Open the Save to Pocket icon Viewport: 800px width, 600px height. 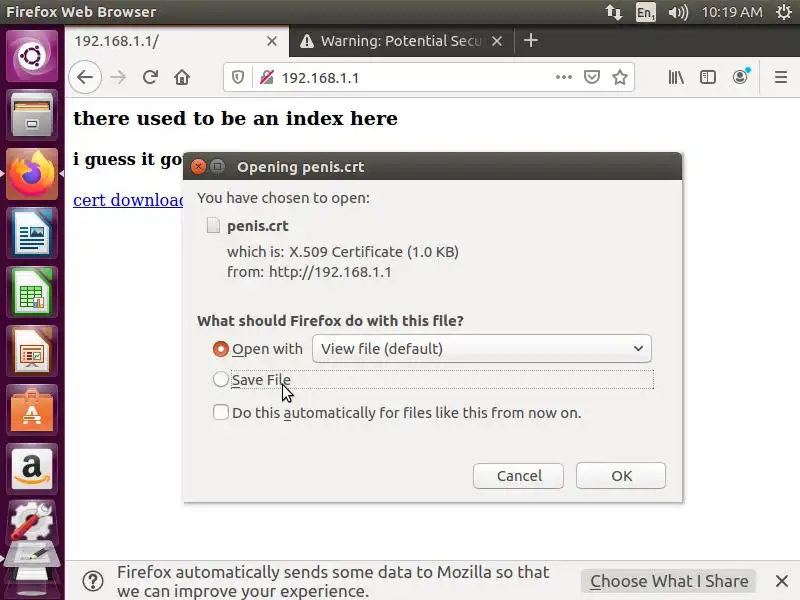click(x=592, y=77)
